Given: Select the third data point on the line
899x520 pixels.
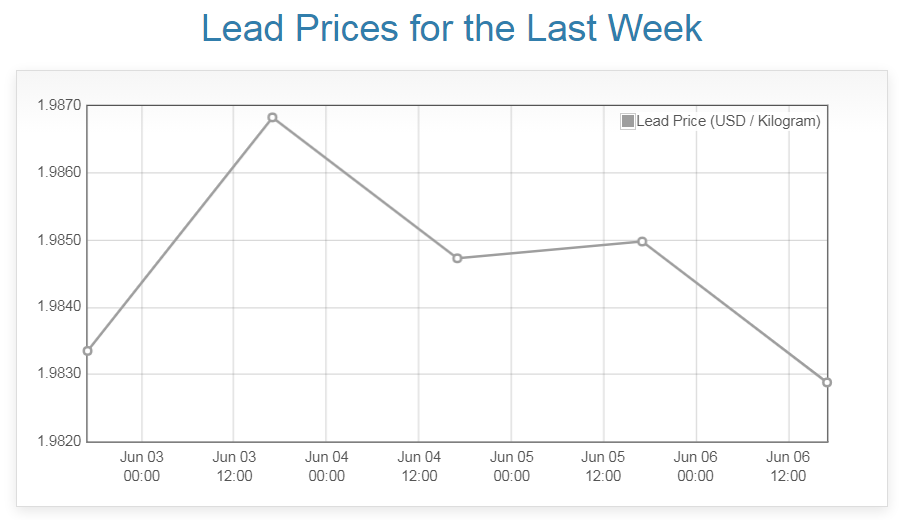Looking at the screenshot, I should click(457, 258).
